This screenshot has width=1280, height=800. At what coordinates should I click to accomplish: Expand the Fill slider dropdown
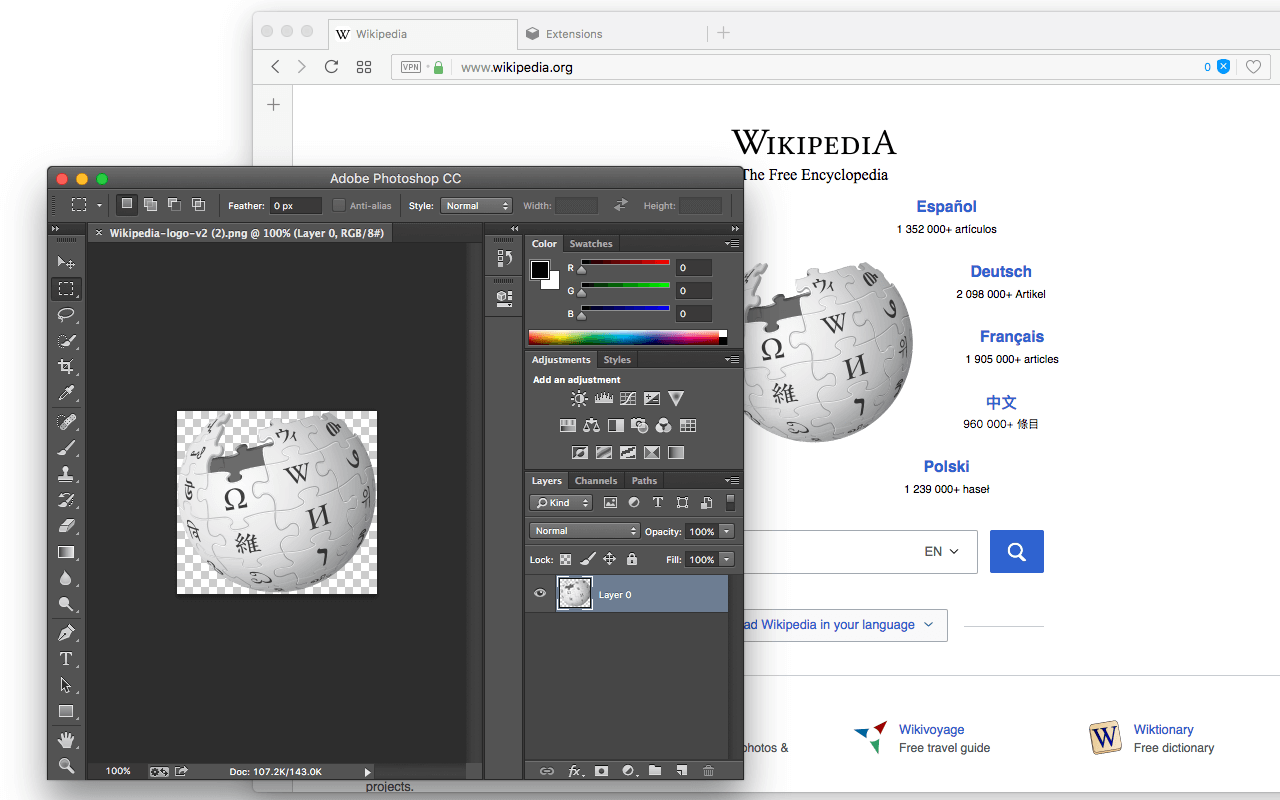[727, 559]
